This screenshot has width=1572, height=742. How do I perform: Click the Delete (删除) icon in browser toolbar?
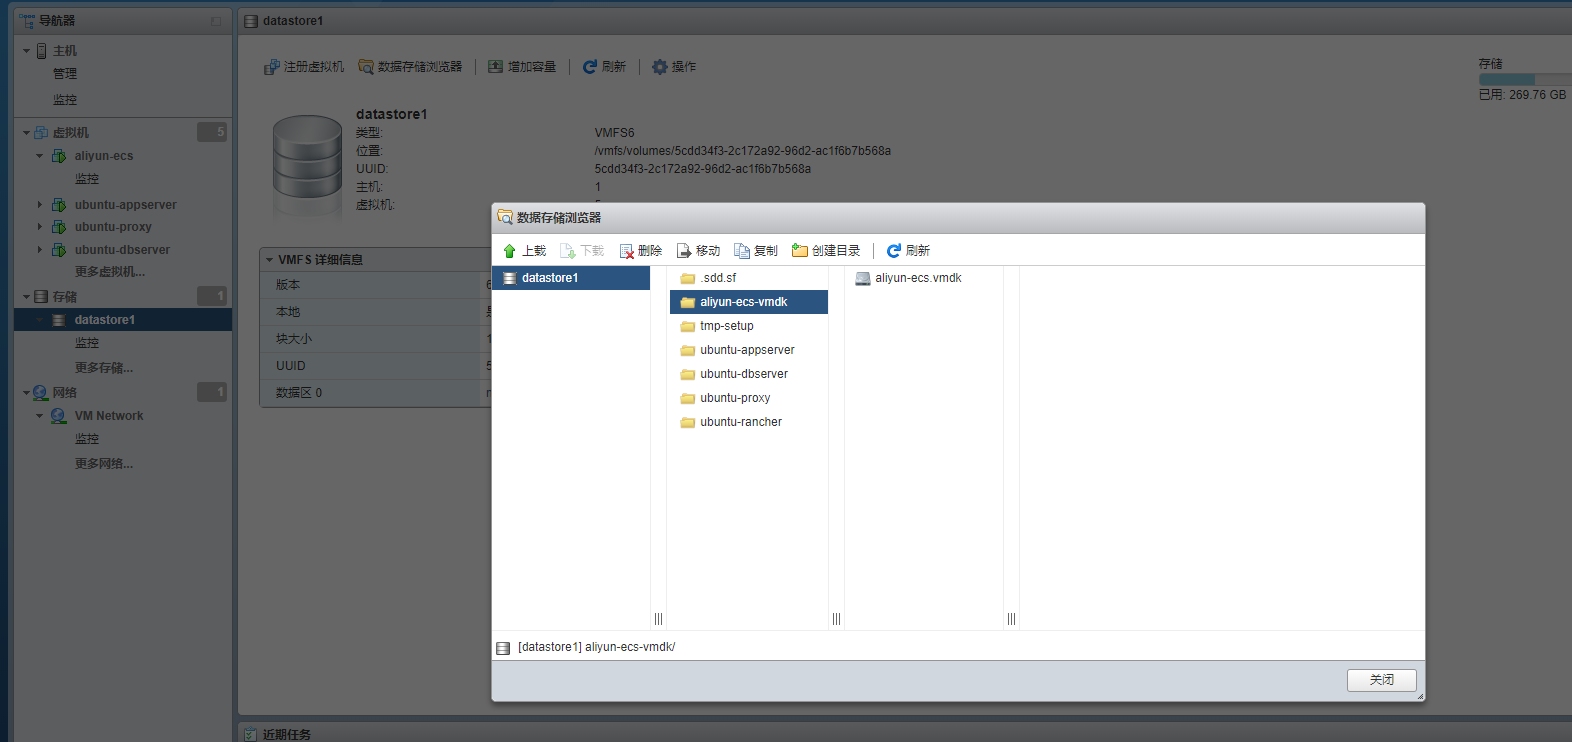(627, 251)
